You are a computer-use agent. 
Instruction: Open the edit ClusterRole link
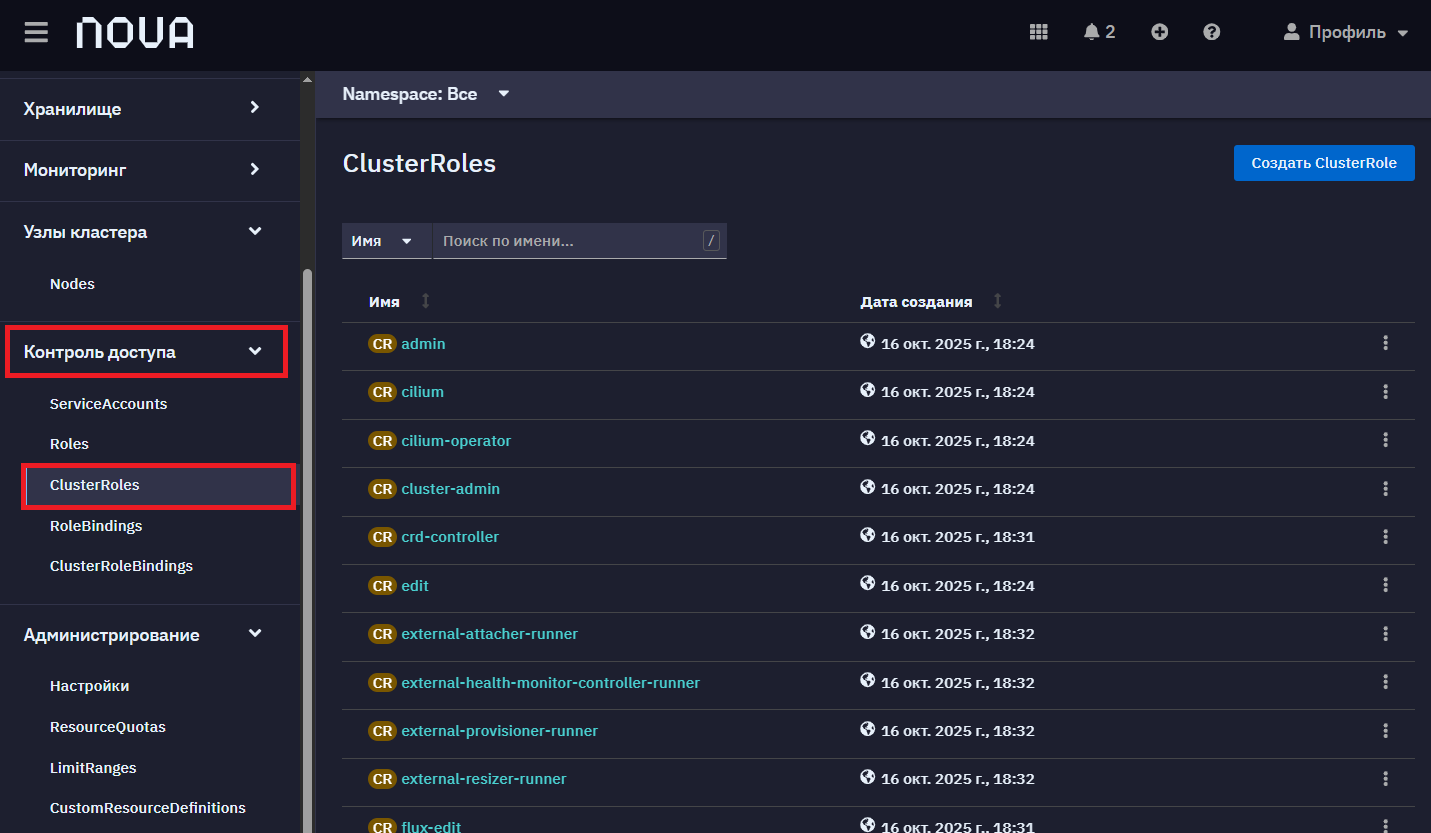click(x=415, y=586)
